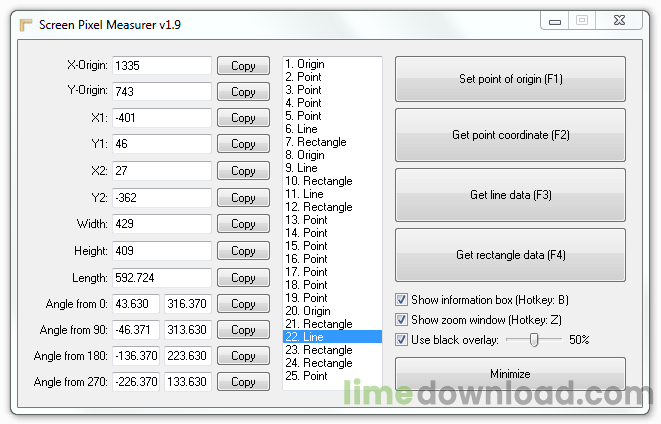The width and height of the screenshot is (661, 424).
Task: Select list entry '10. Rectangle'
Action: 332,181
